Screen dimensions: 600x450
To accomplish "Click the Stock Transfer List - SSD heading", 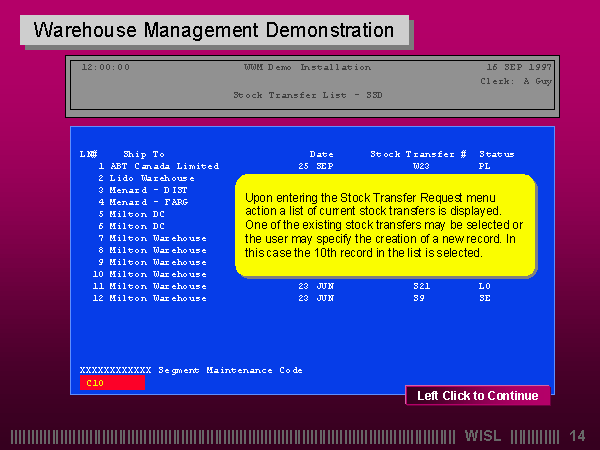I will click(x=307, y=95).
